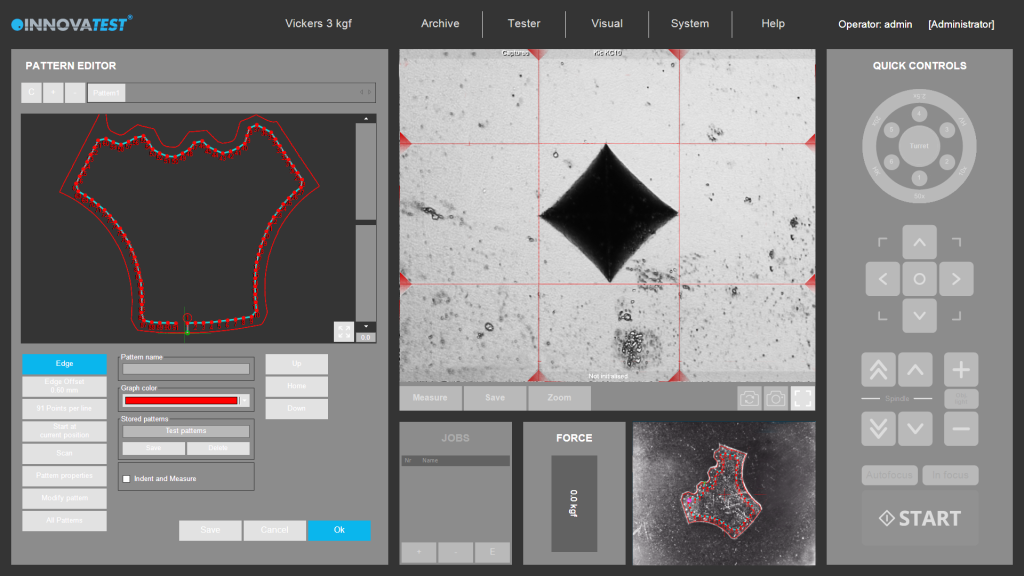Image resolution: width=1024 pixels, height=576 pixels.
Task: Decrease objective light with minus button
Action: click(961, 428)
